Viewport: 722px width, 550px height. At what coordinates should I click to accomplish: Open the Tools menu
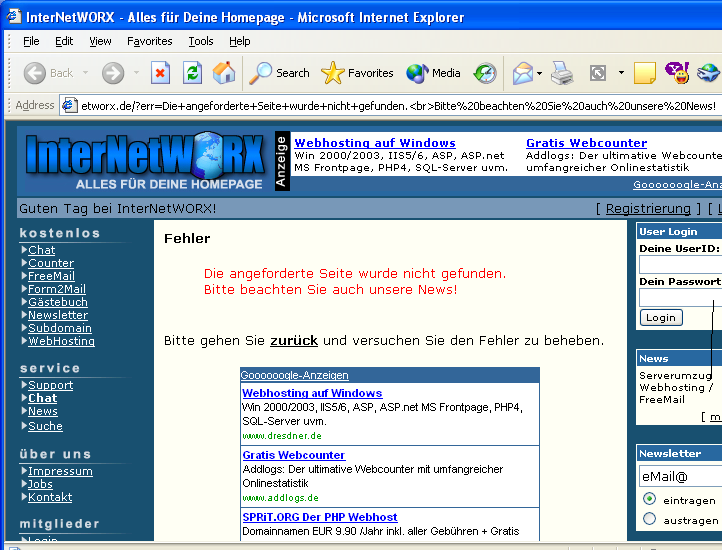click(201, 41)
